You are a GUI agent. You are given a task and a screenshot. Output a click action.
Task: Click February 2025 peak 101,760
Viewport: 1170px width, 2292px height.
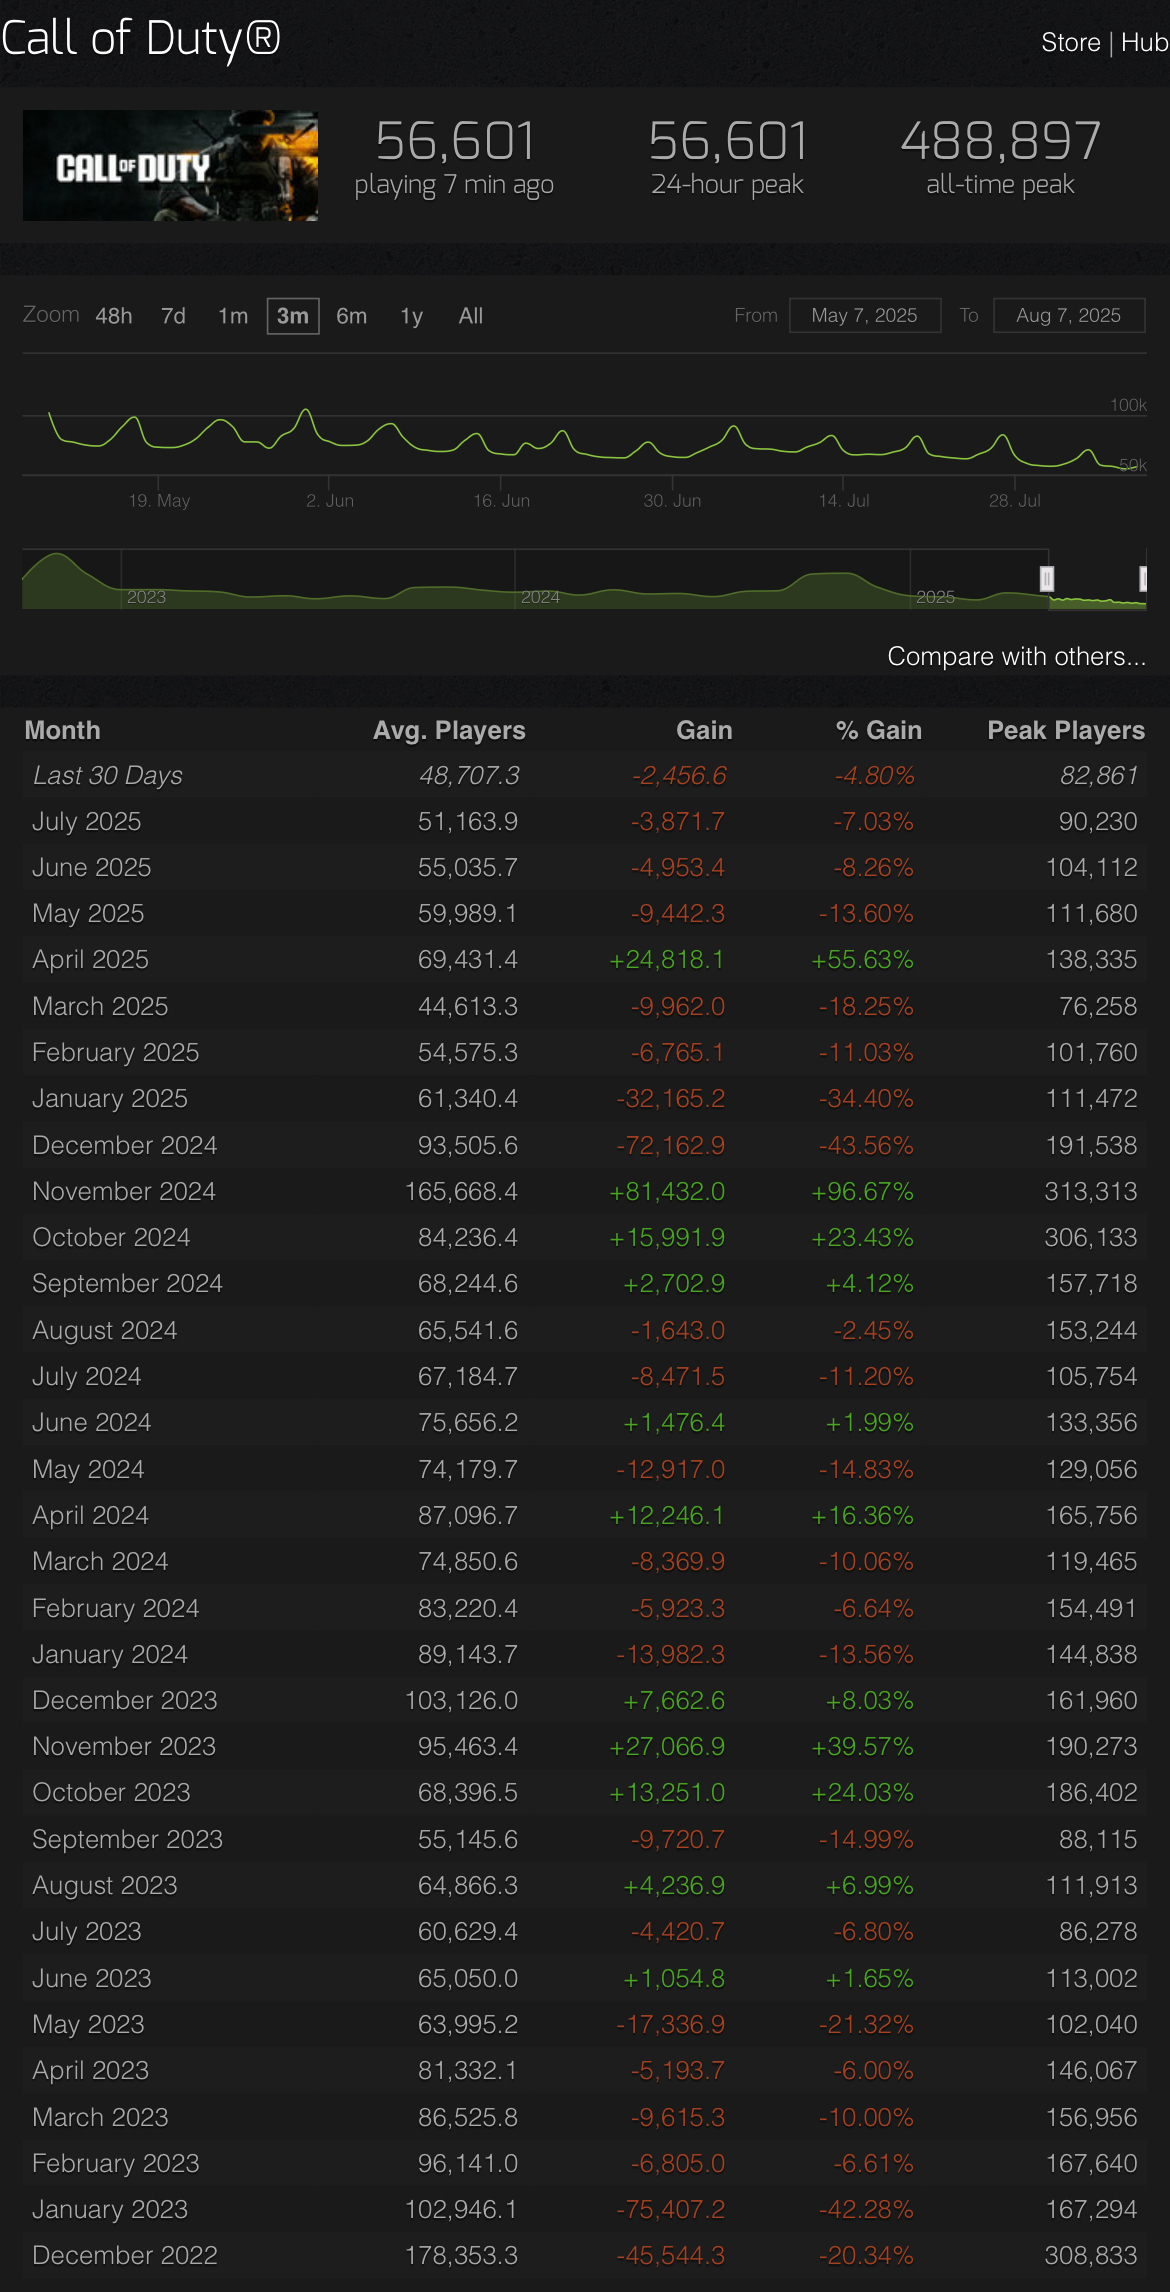point(1092,1052)
